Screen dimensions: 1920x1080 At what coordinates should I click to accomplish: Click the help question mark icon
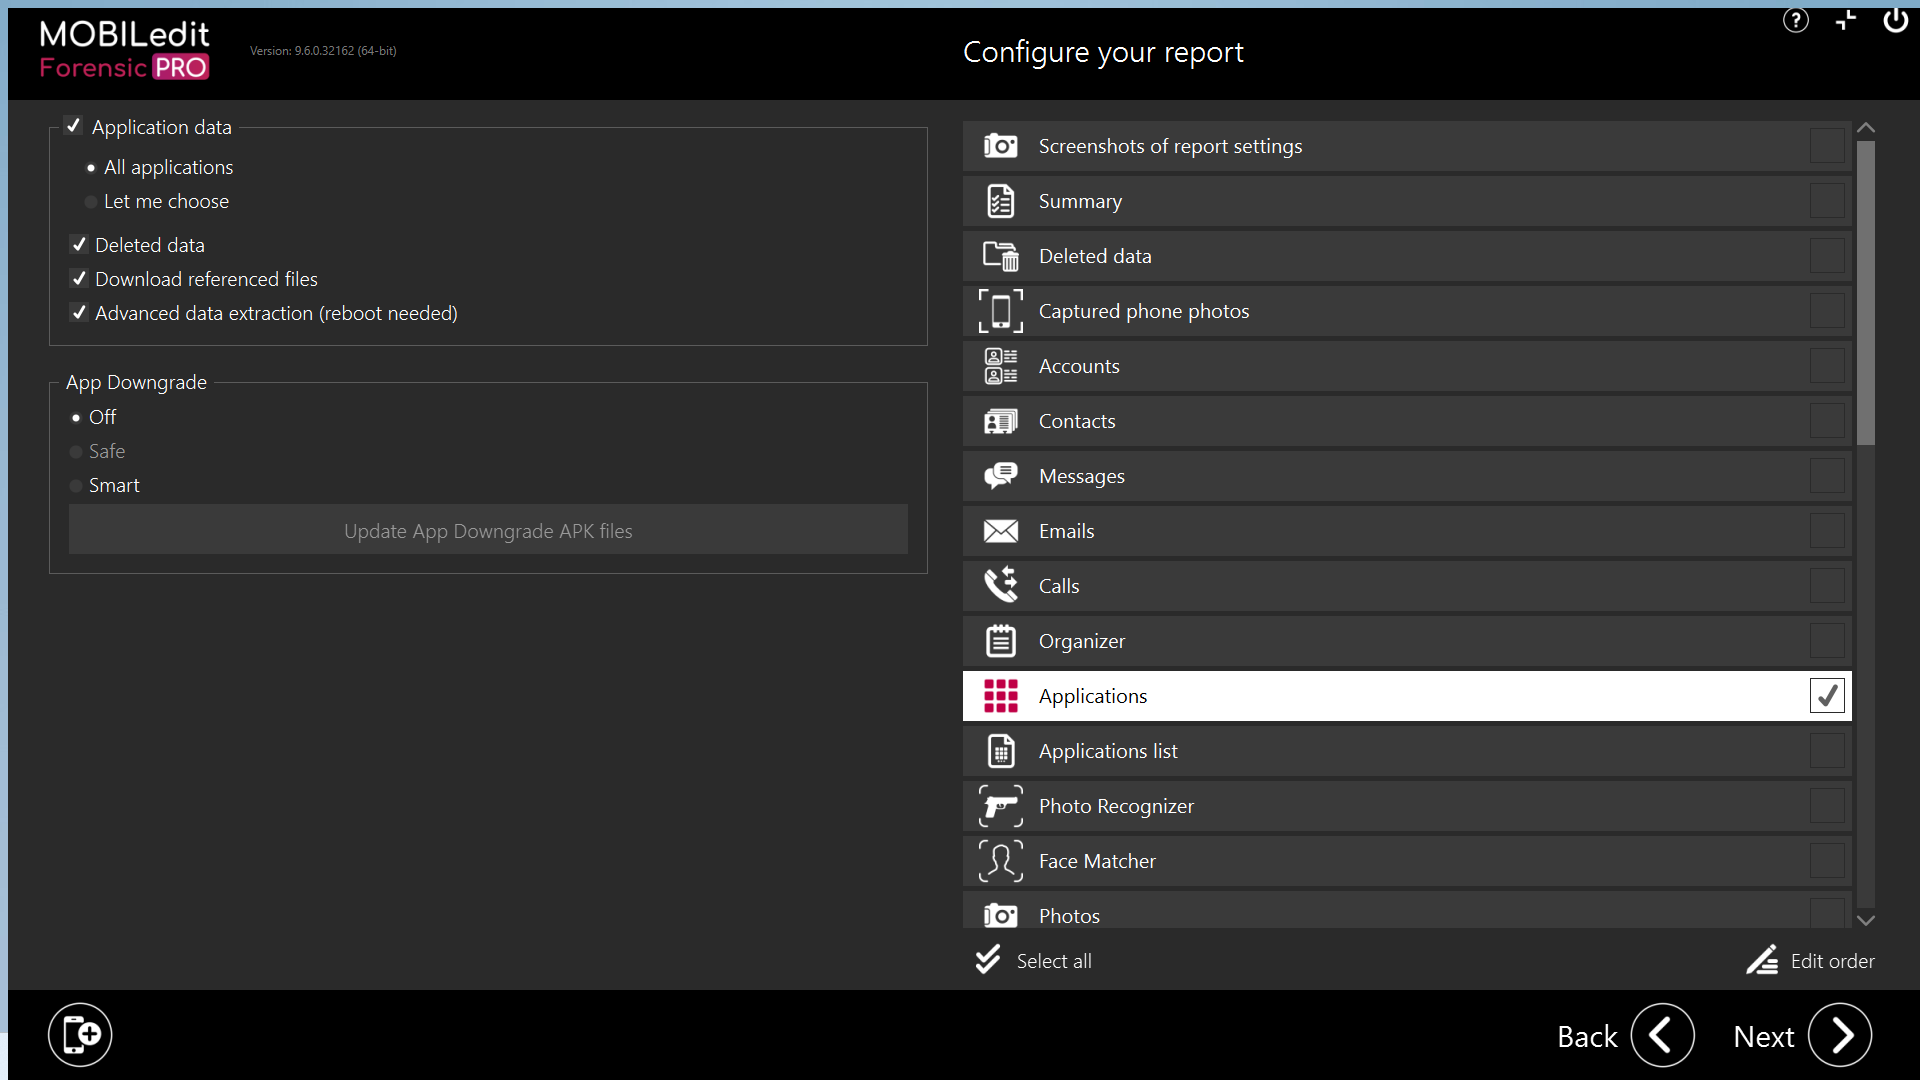(1795, 21)
